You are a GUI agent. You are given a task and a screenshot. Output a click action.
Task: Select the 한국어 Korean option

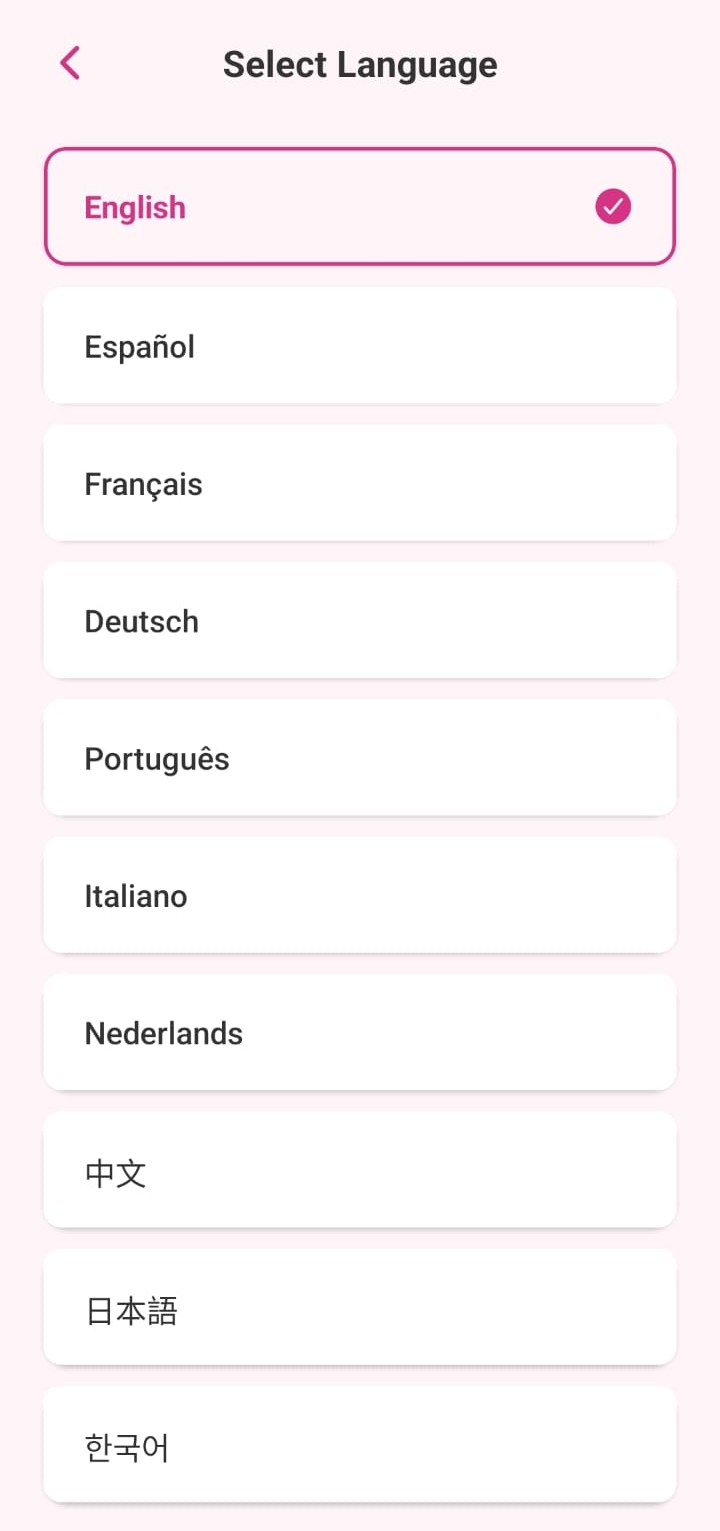pos(360,1444)
